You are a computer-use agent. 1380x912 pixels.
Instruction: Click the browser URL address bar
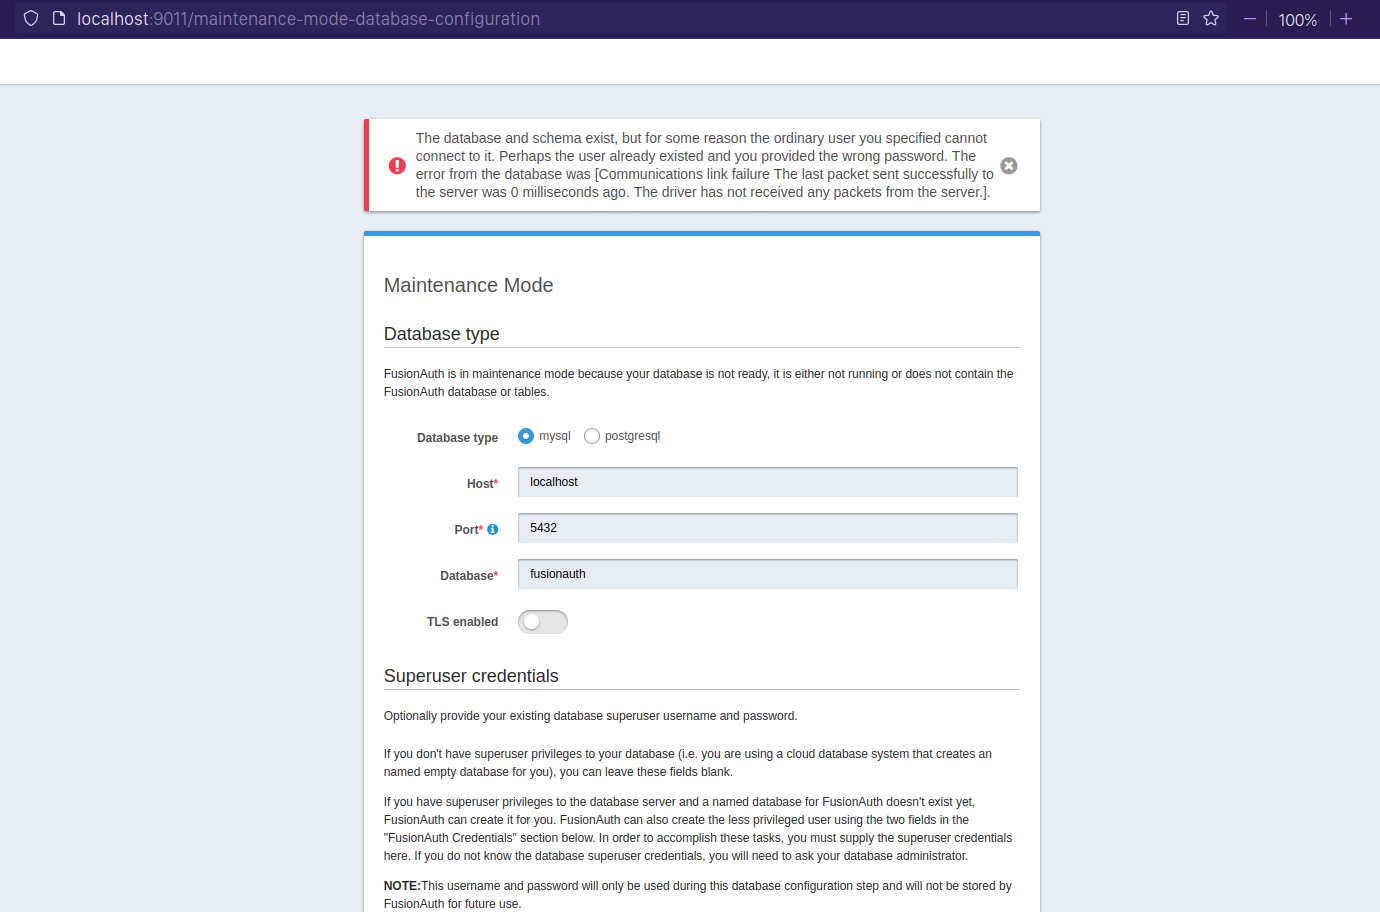(620, 19)
